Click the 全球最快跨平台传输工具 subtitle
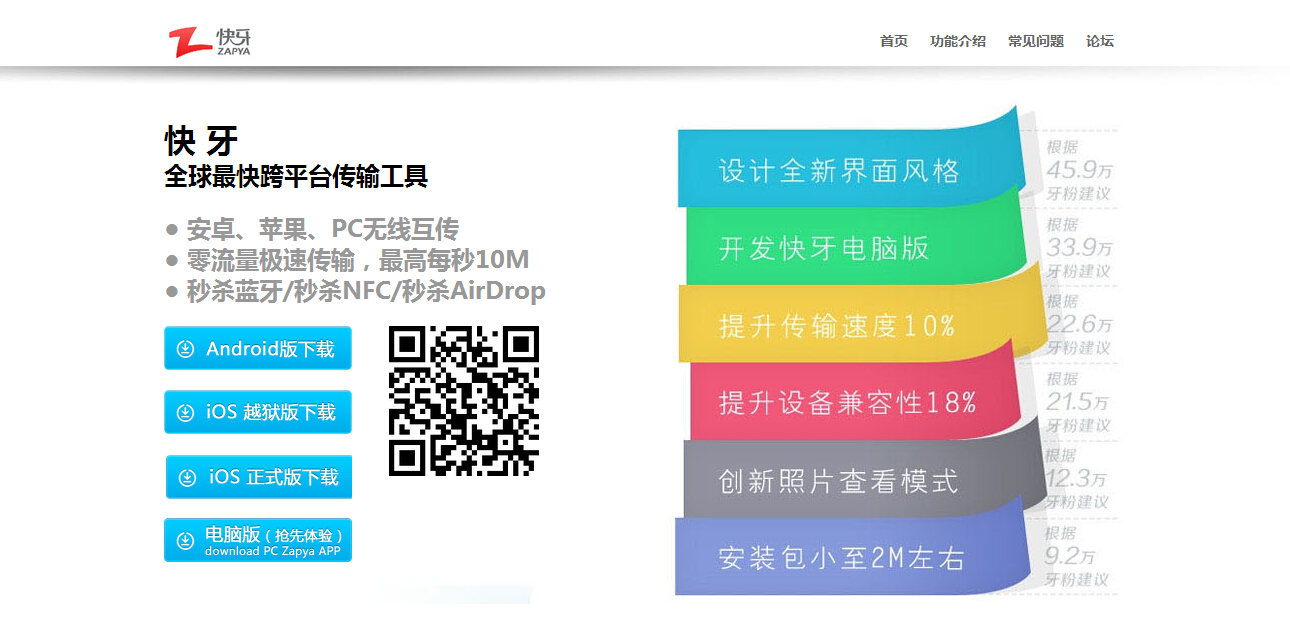Image resolution: width=1290 pixels, height=631 pixels. coord(297,177)
